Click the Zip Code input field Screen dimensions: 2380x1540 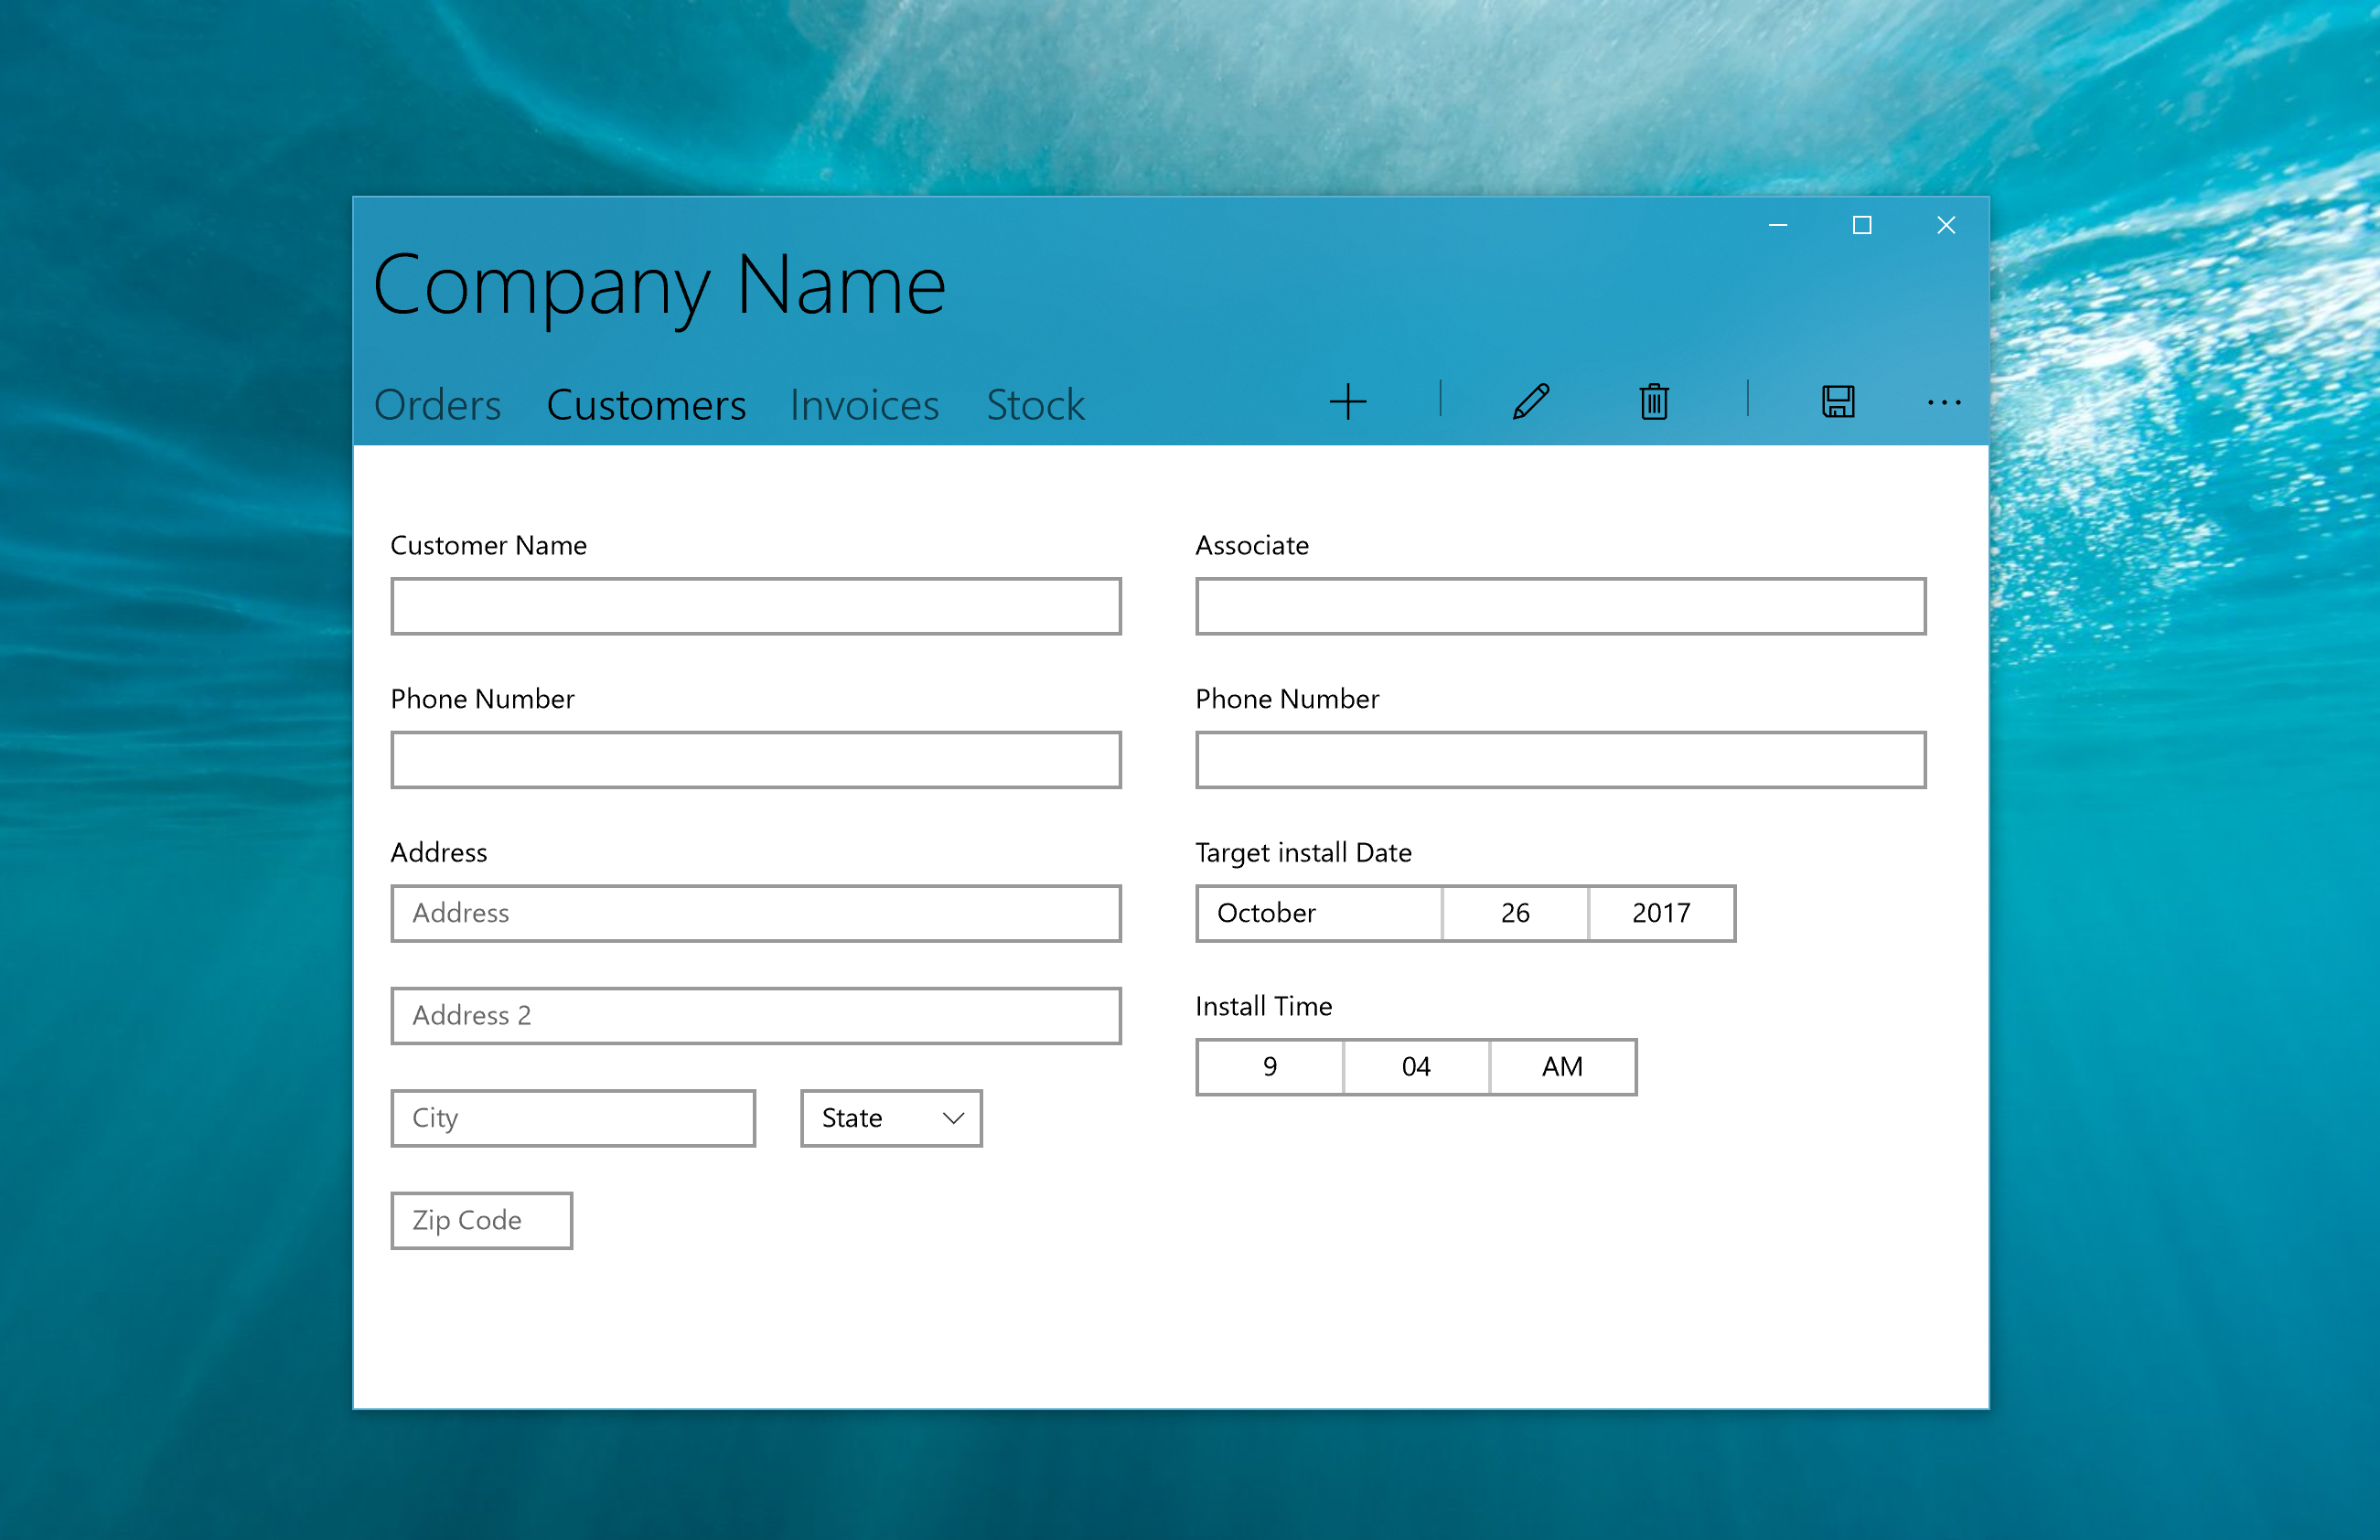tap(482, 1219)
